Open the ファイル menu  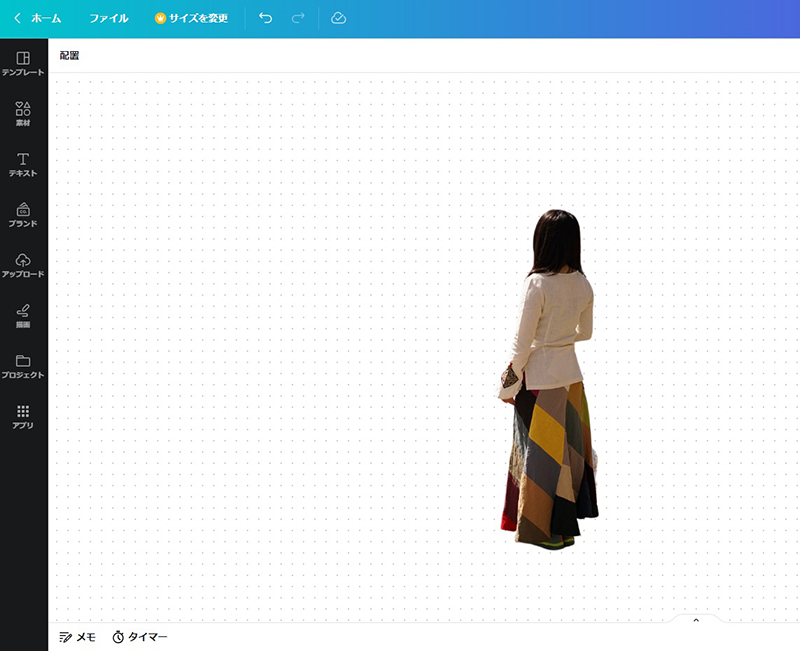click(107, 17)
